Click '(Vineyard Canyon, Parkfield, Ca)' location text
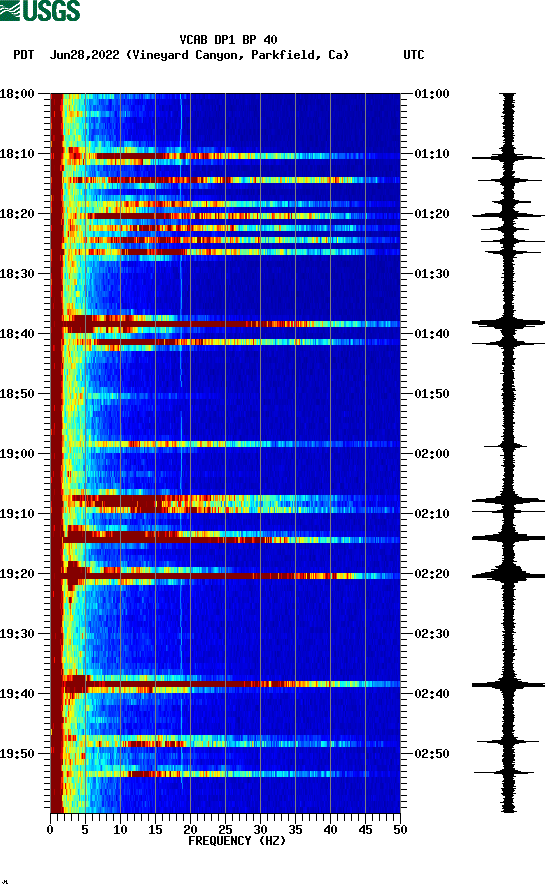 (x=237, y=55)
